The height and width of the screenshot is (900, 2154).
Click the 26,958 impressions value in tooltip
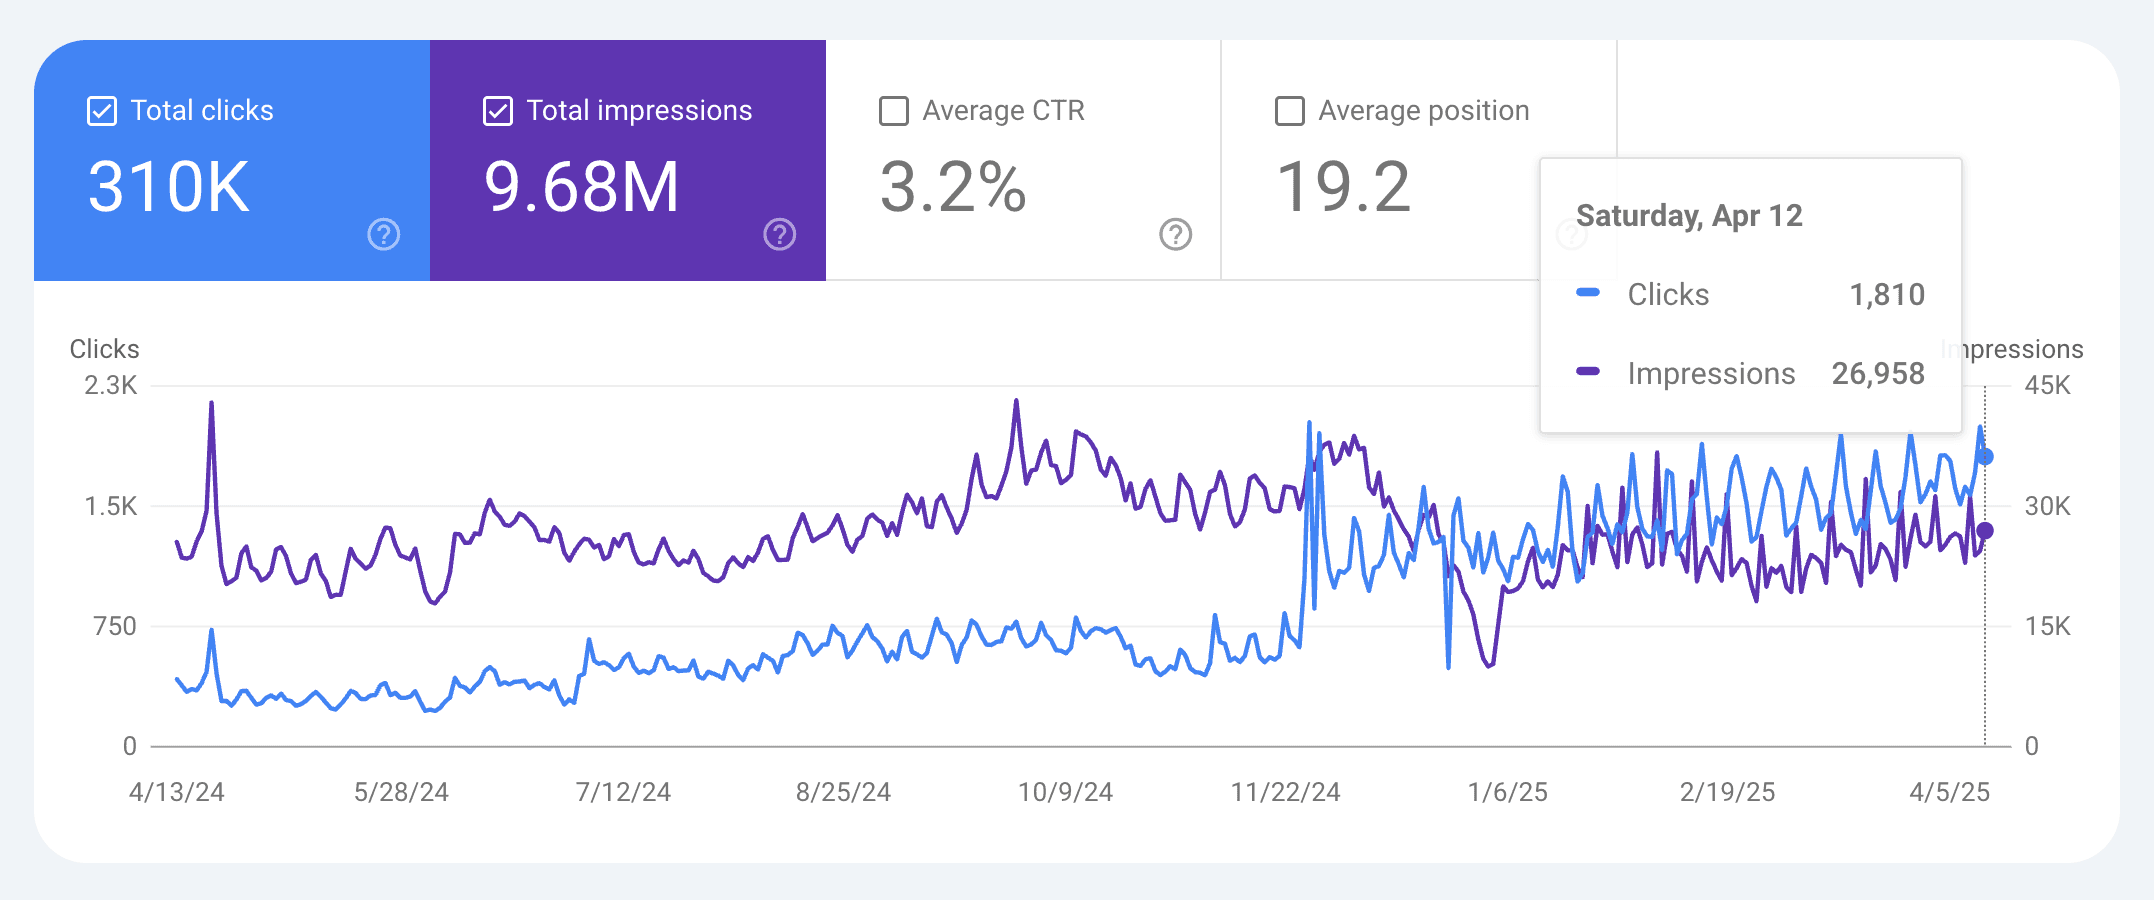tap(1877, 374)
